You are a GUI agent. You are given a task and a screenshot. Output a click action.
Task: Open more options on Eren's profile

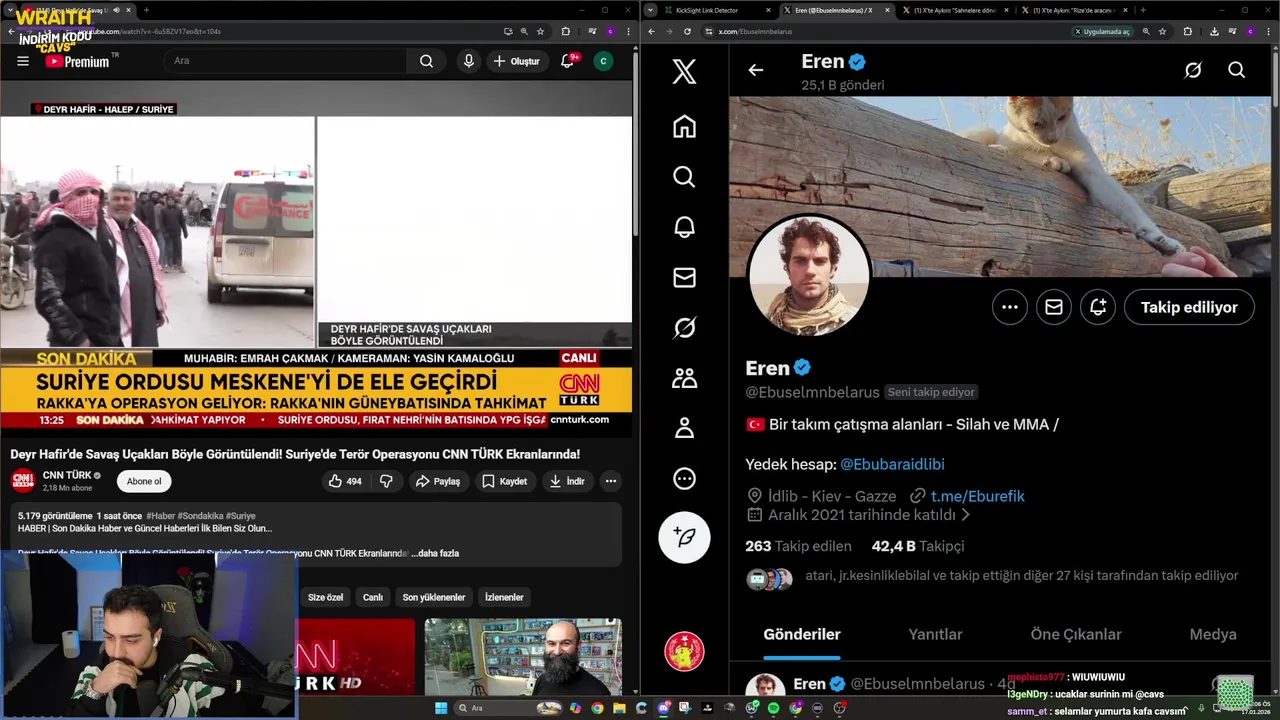(1010, 307)
